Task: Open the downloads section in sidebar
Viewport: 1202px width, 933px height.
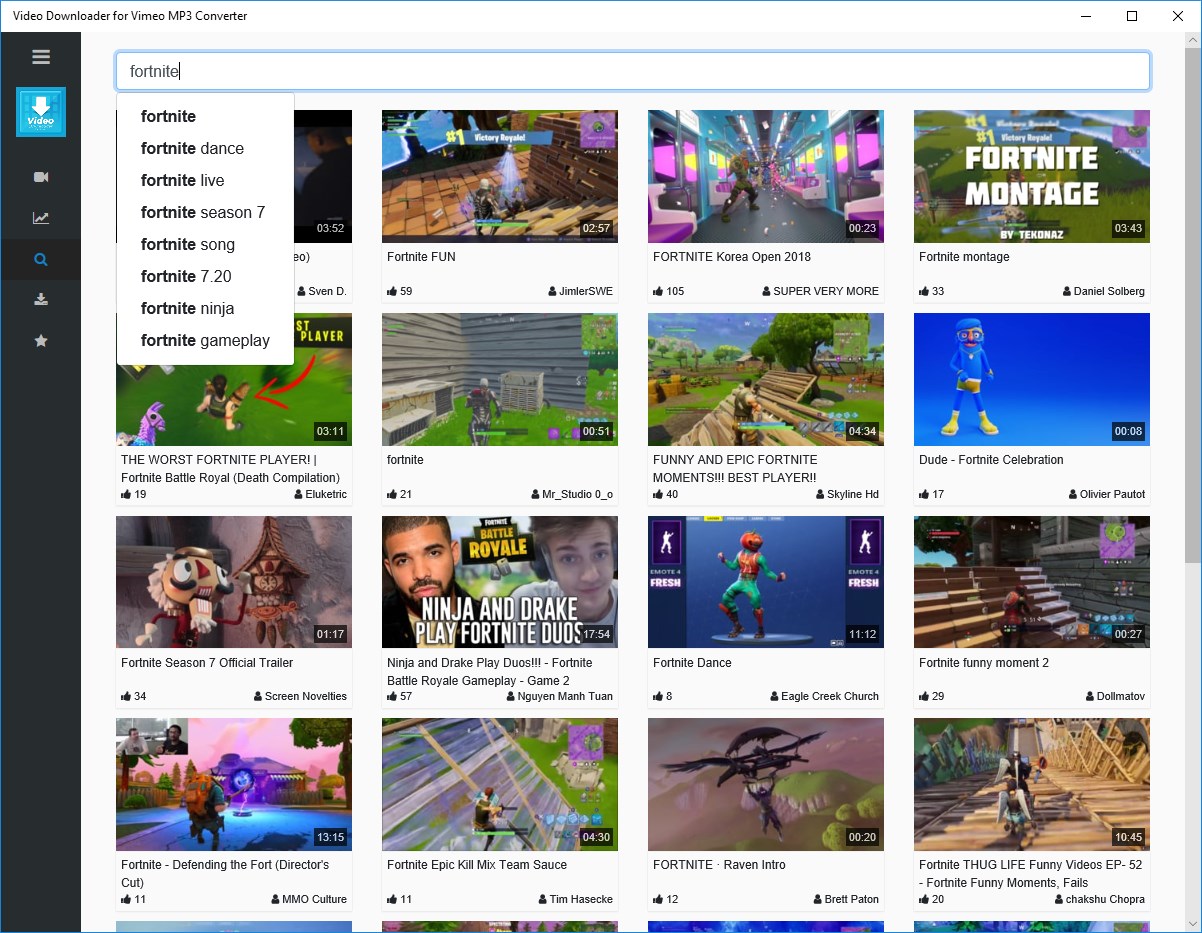Action: (x=41, y=299)
